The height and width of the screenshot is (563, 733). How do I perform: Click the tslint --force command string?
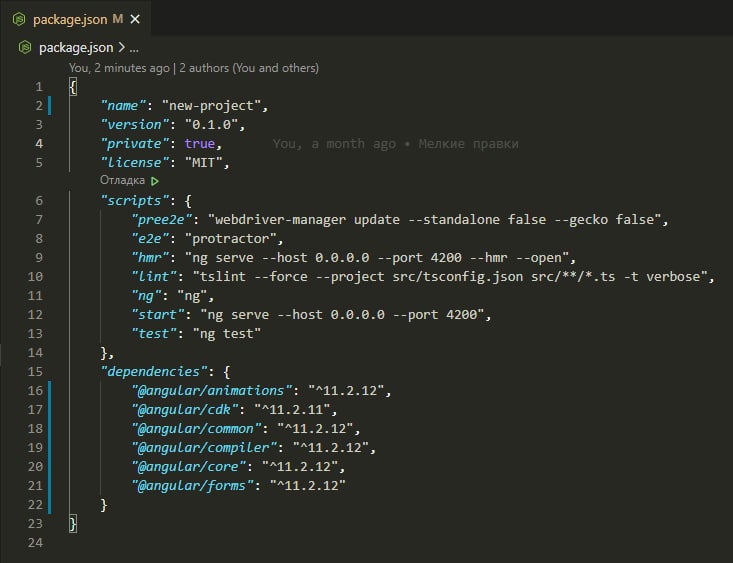click(x=450, y=277)
